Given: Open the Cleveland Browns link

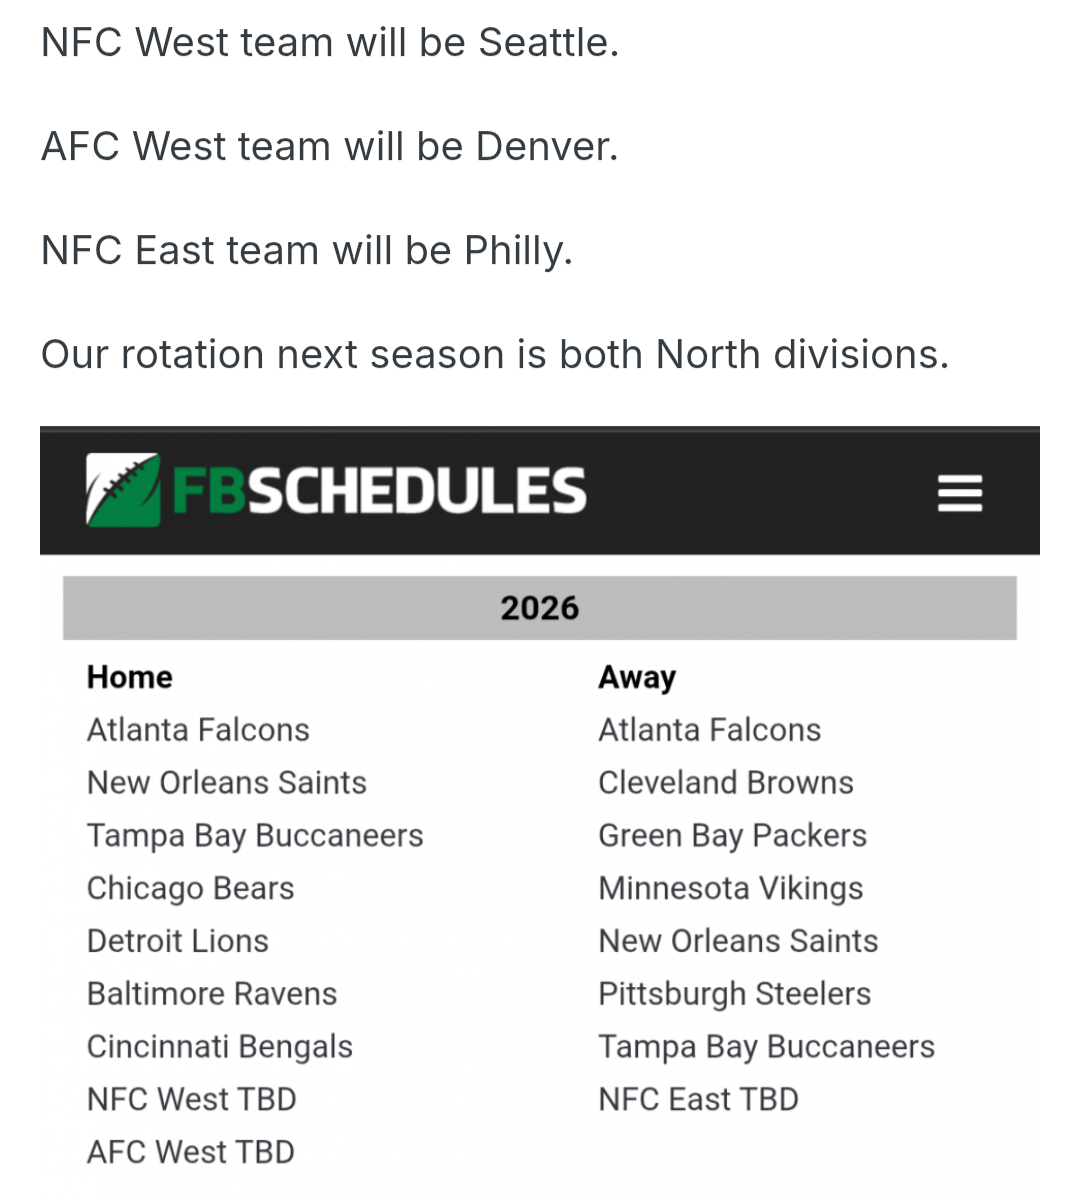Looking at the screenshot, I should (x=726, y=783).
